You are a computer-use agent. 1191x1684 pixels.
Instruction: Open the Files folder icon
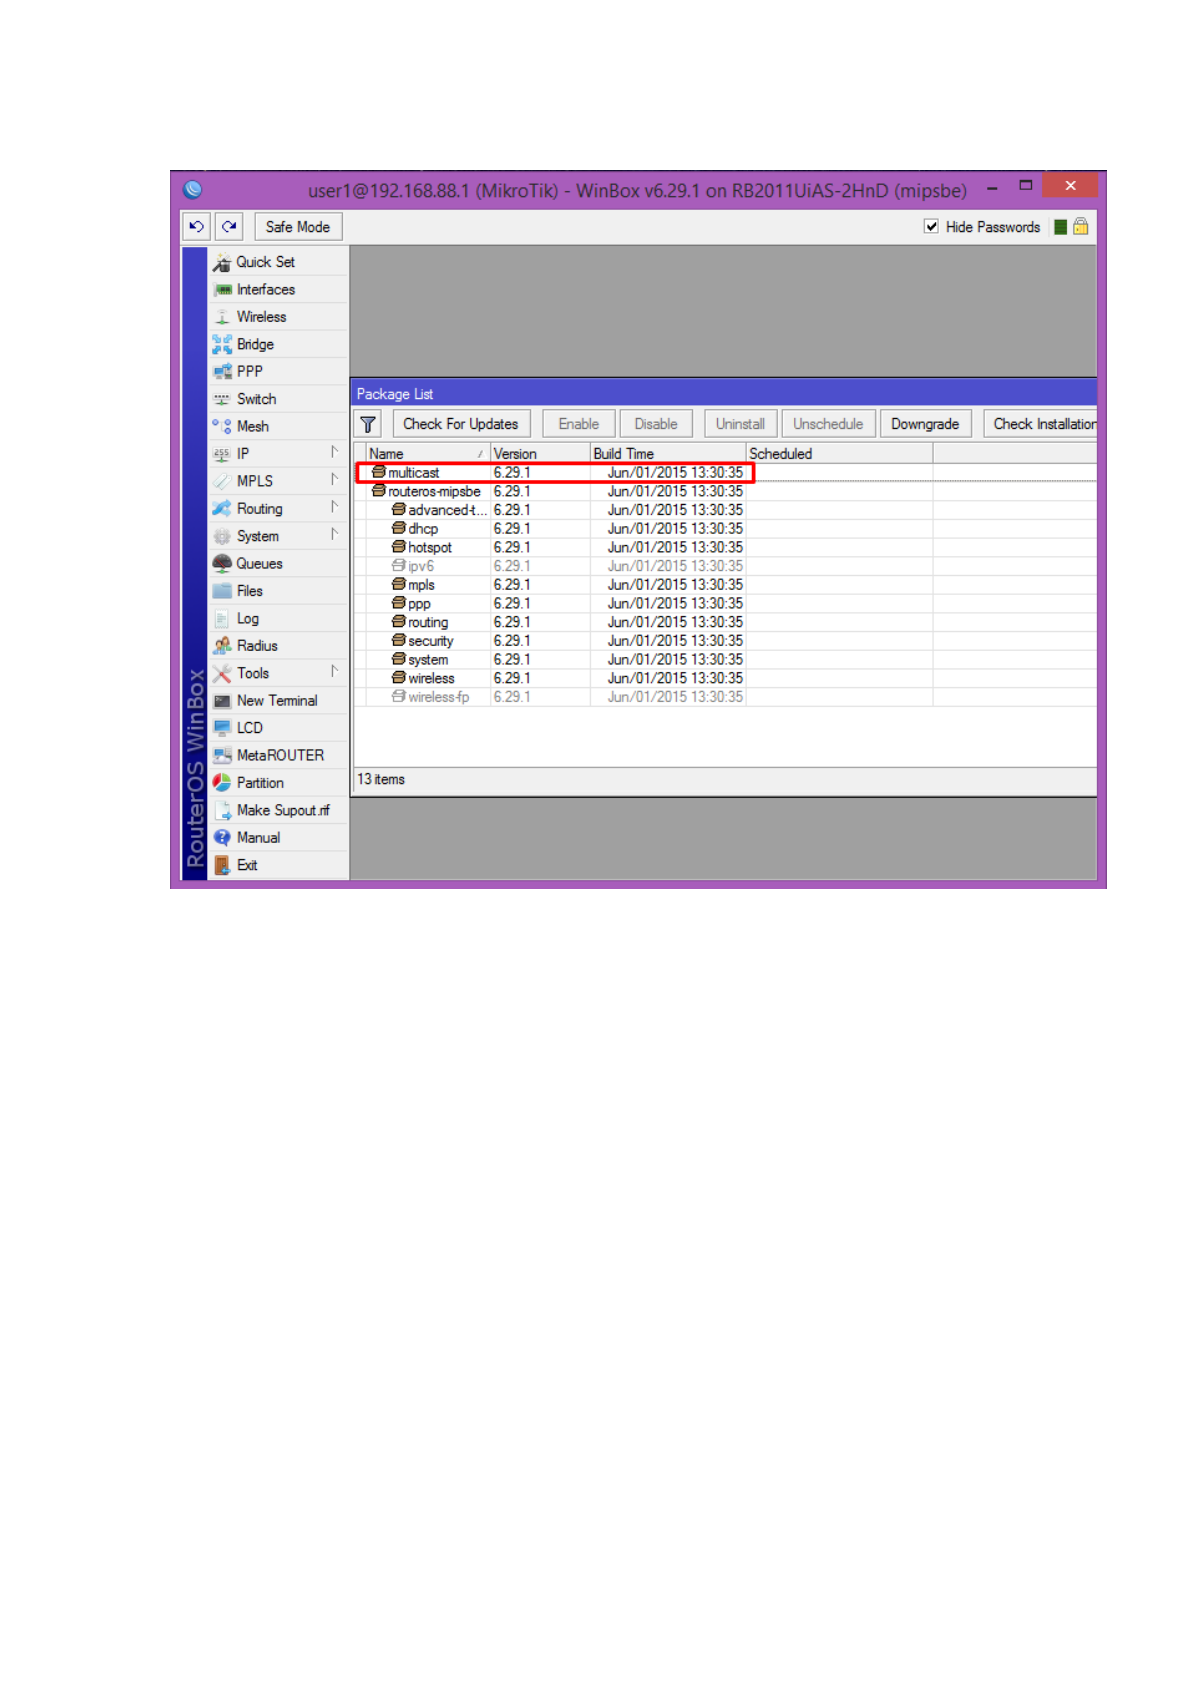[222, 591]
